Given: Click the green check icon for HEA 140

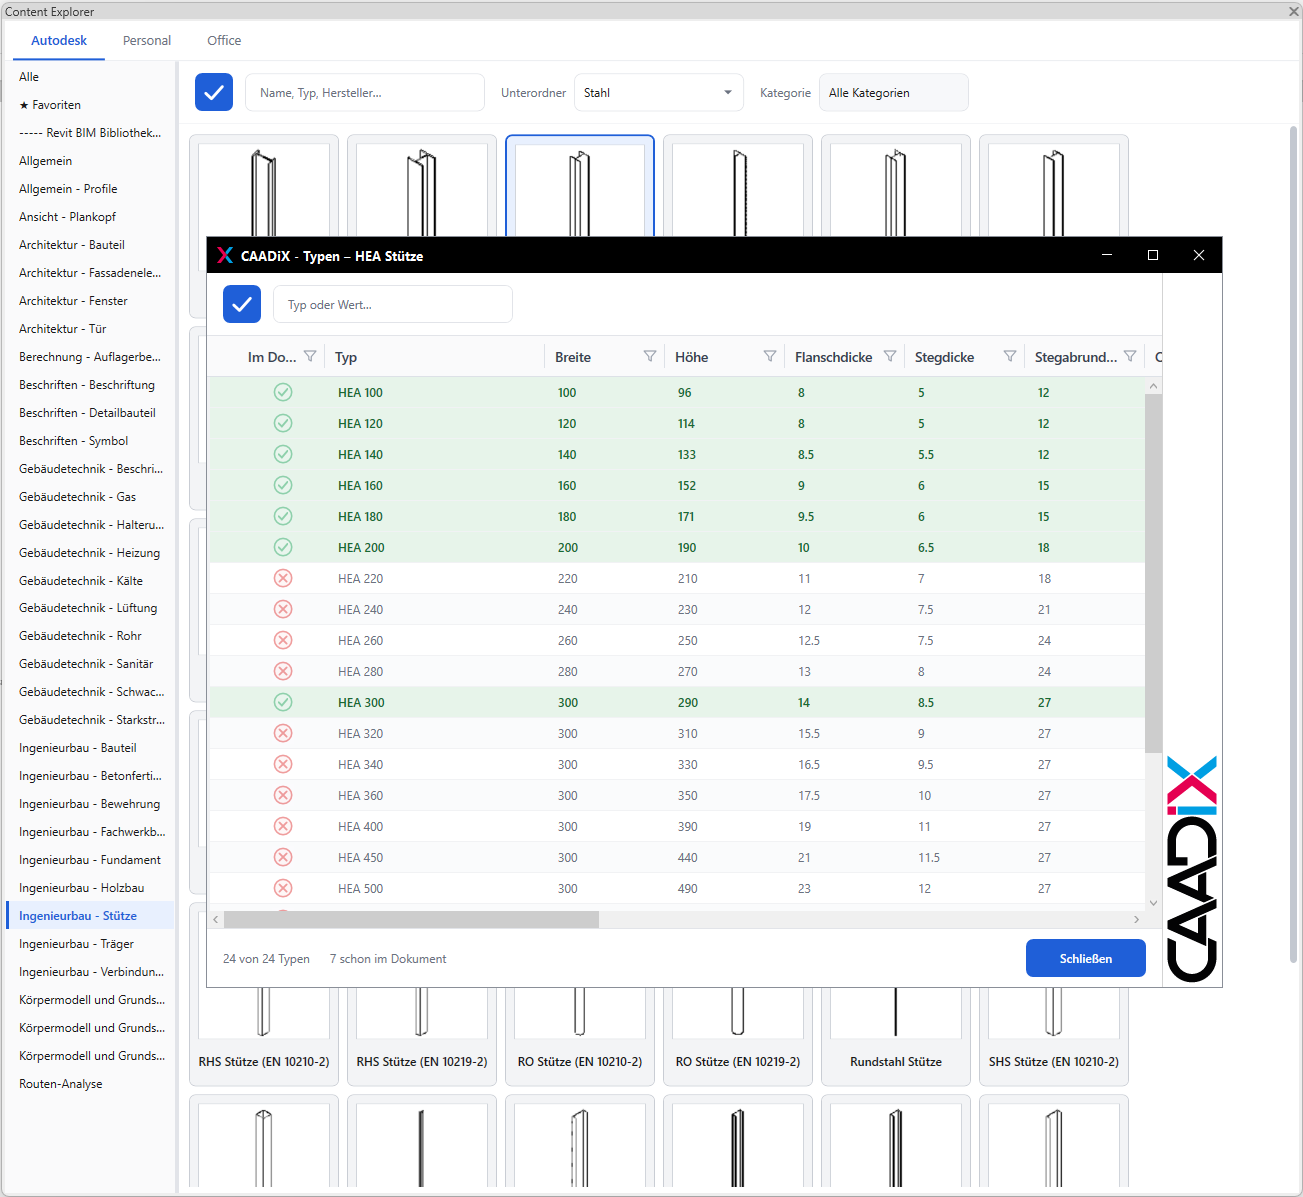Looking at the screenshot, I should [283, 454].
